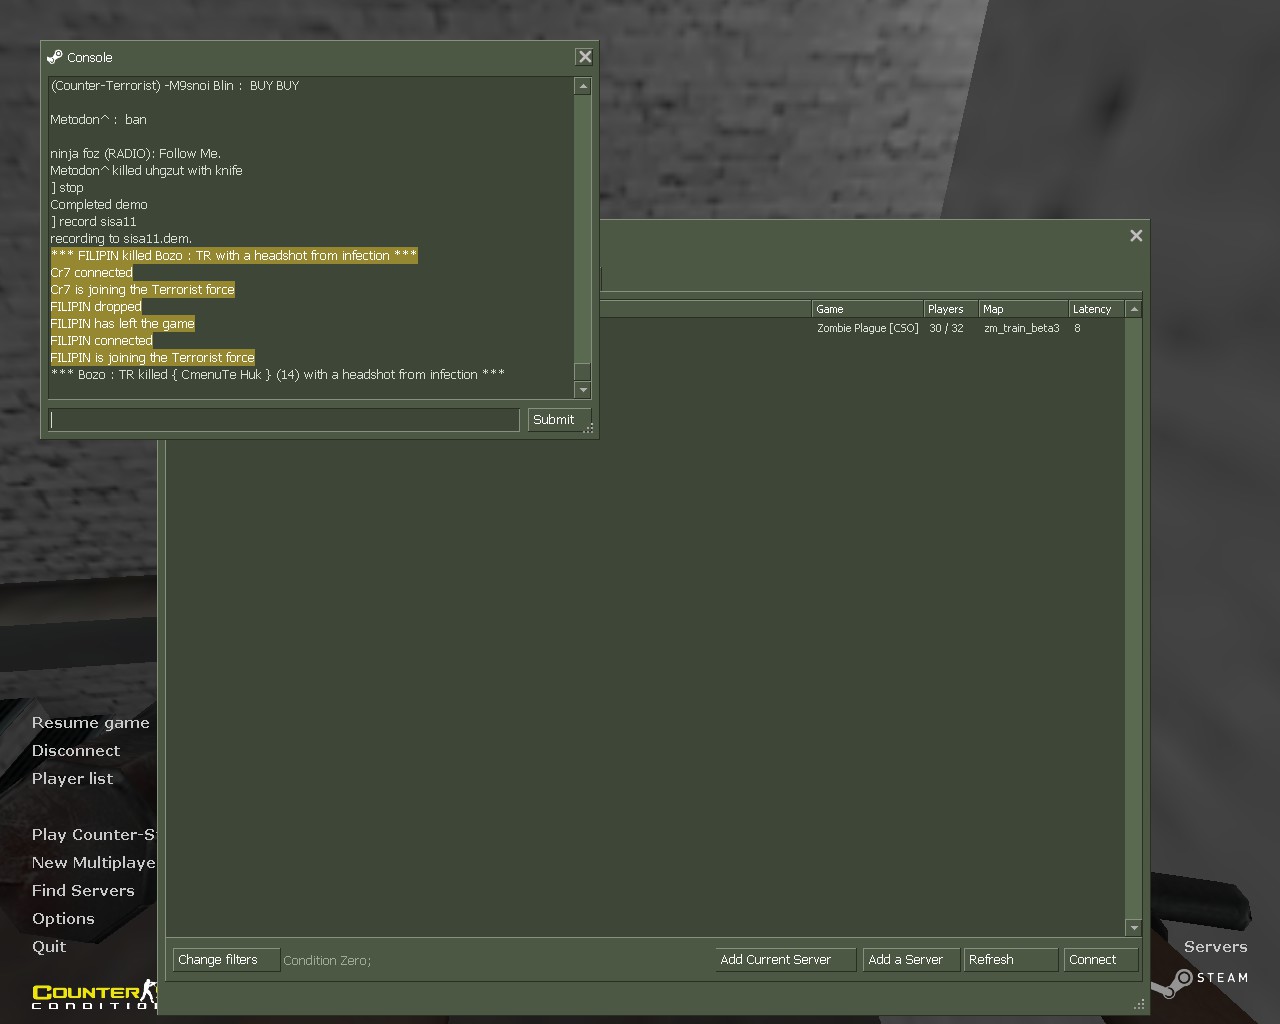Screen dimensions: 1280x1024
Task: Open Options from the main menu
Action: [63, 919]
